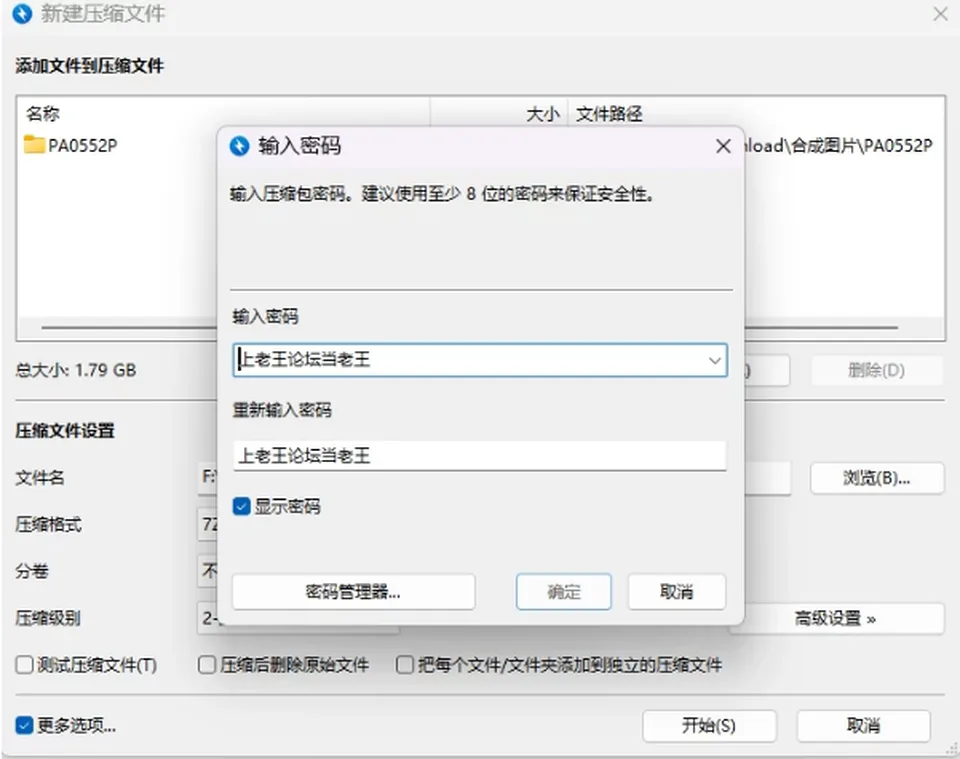Open 高级设置 expander button
This screenshot has width=960, height=759.
click(x=836, y=619)
